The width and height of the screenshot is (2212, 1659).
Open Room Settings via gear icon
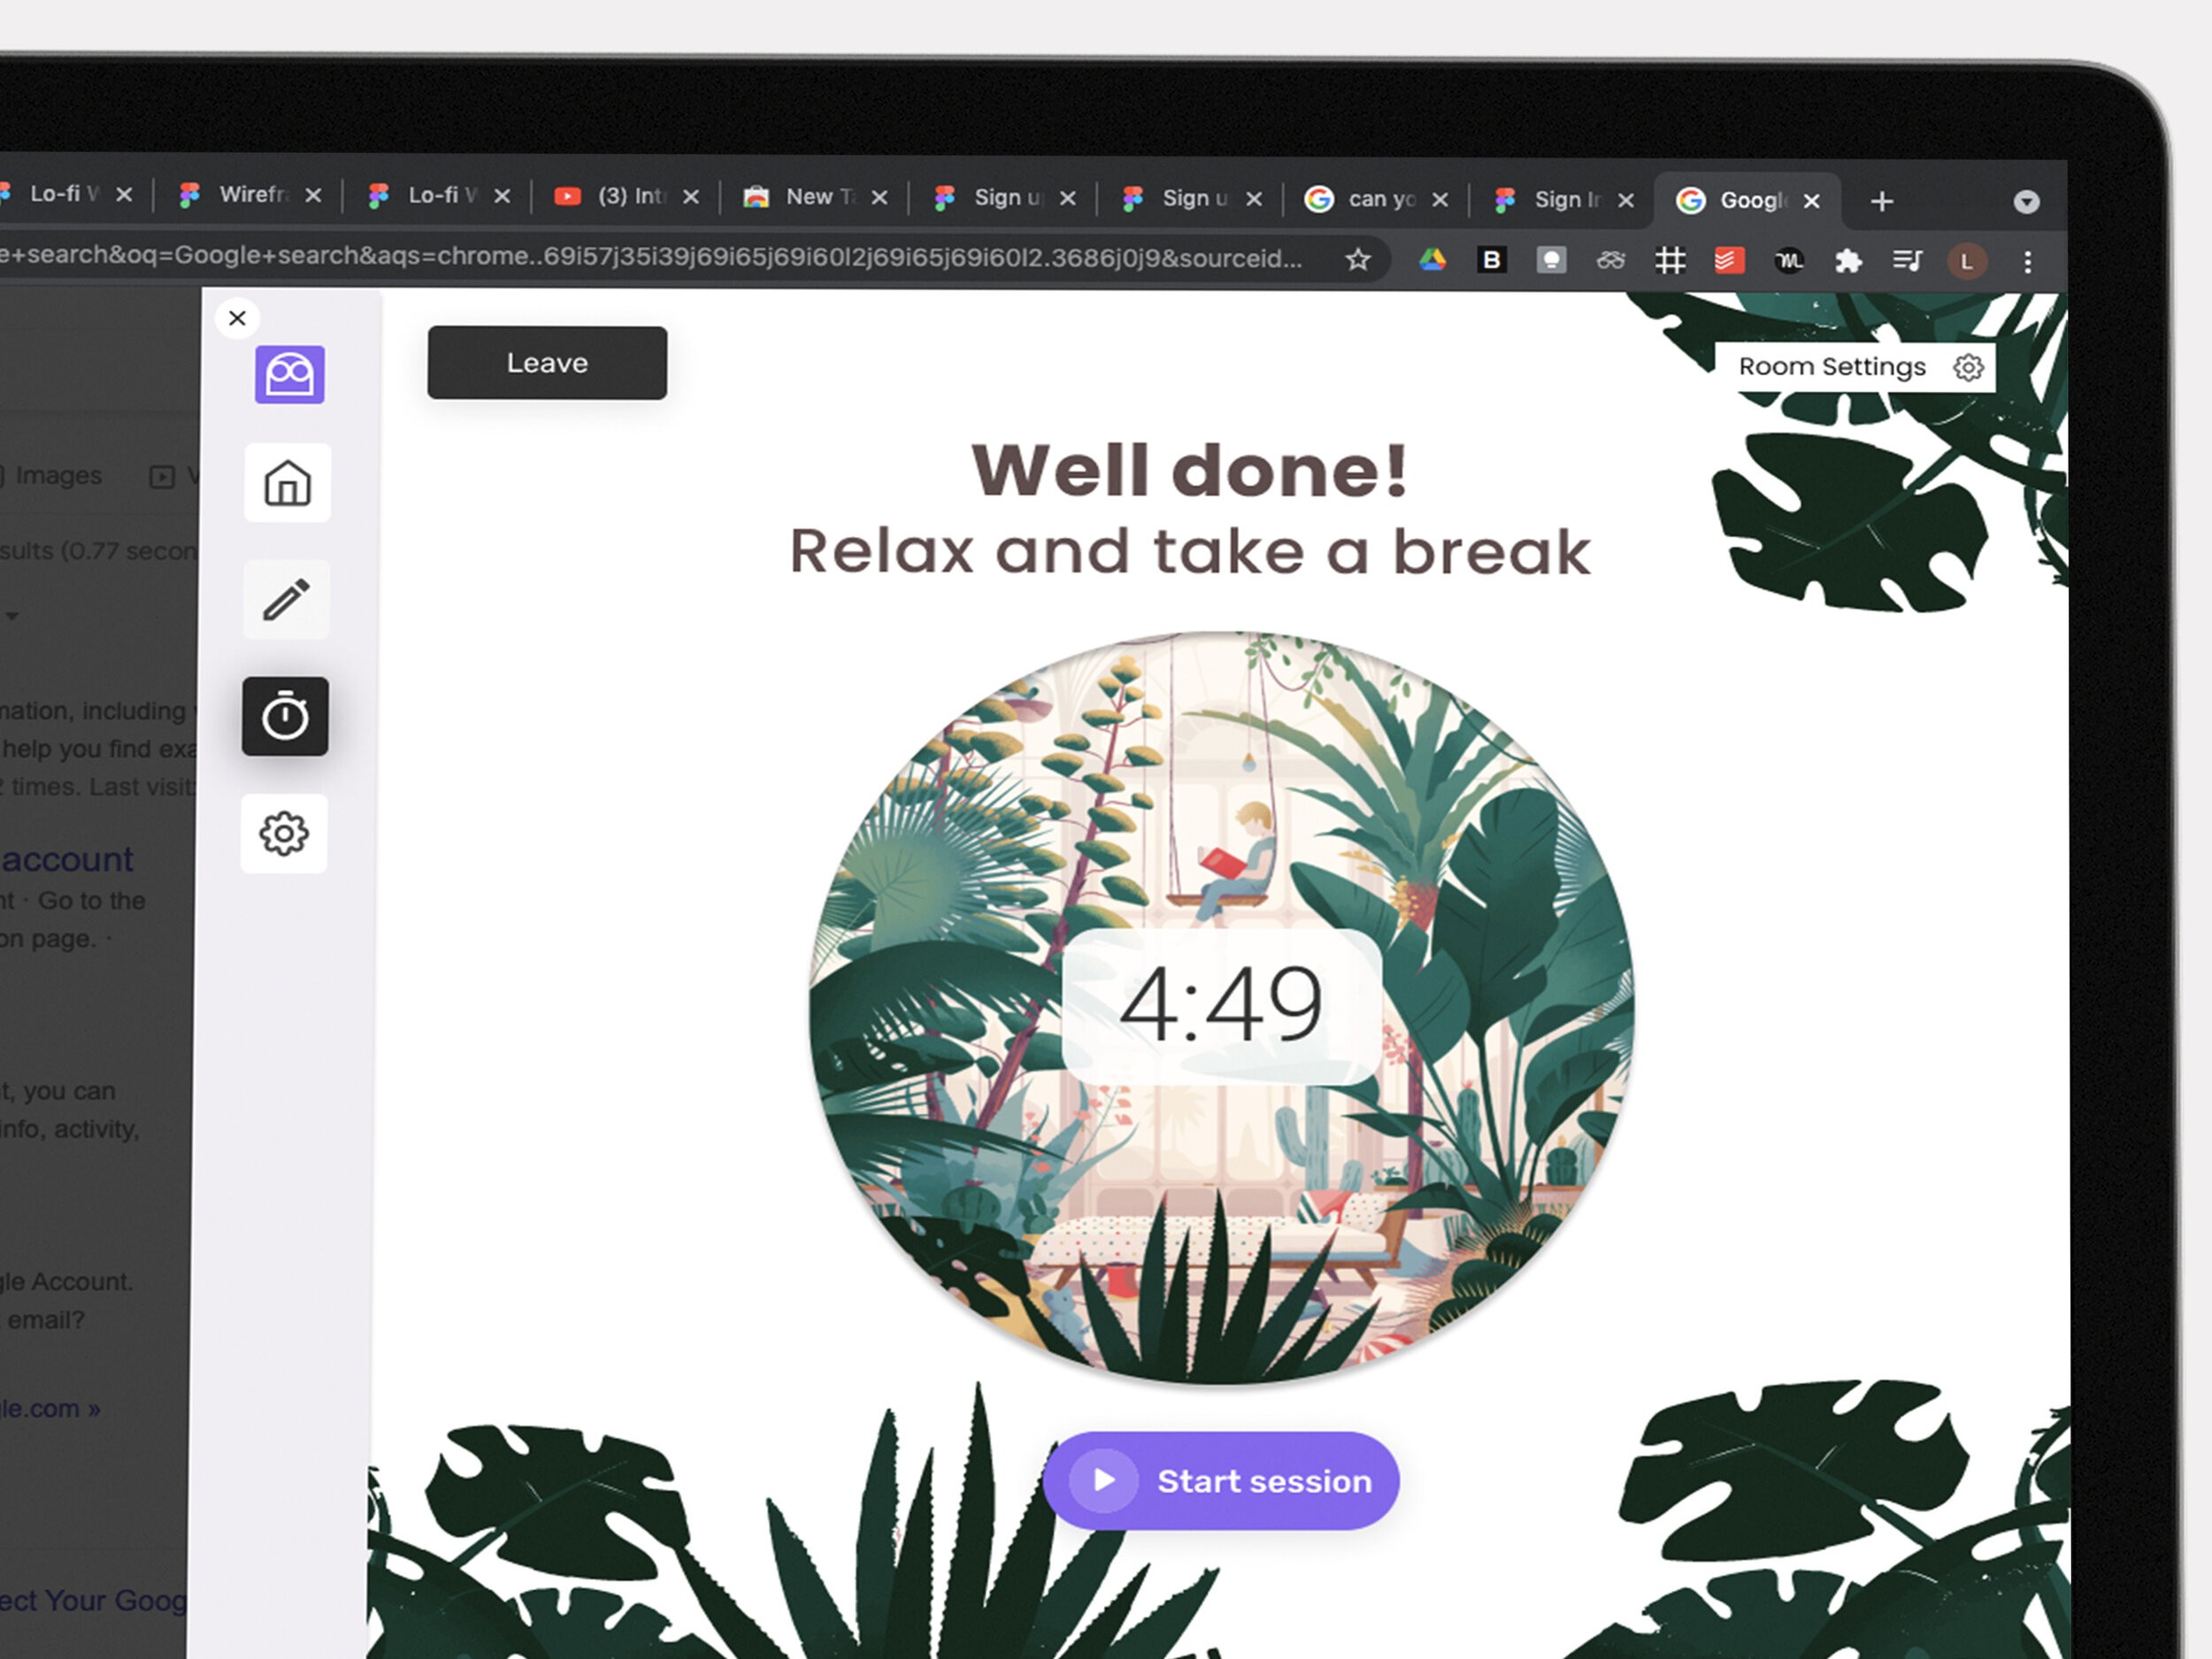1970,366
